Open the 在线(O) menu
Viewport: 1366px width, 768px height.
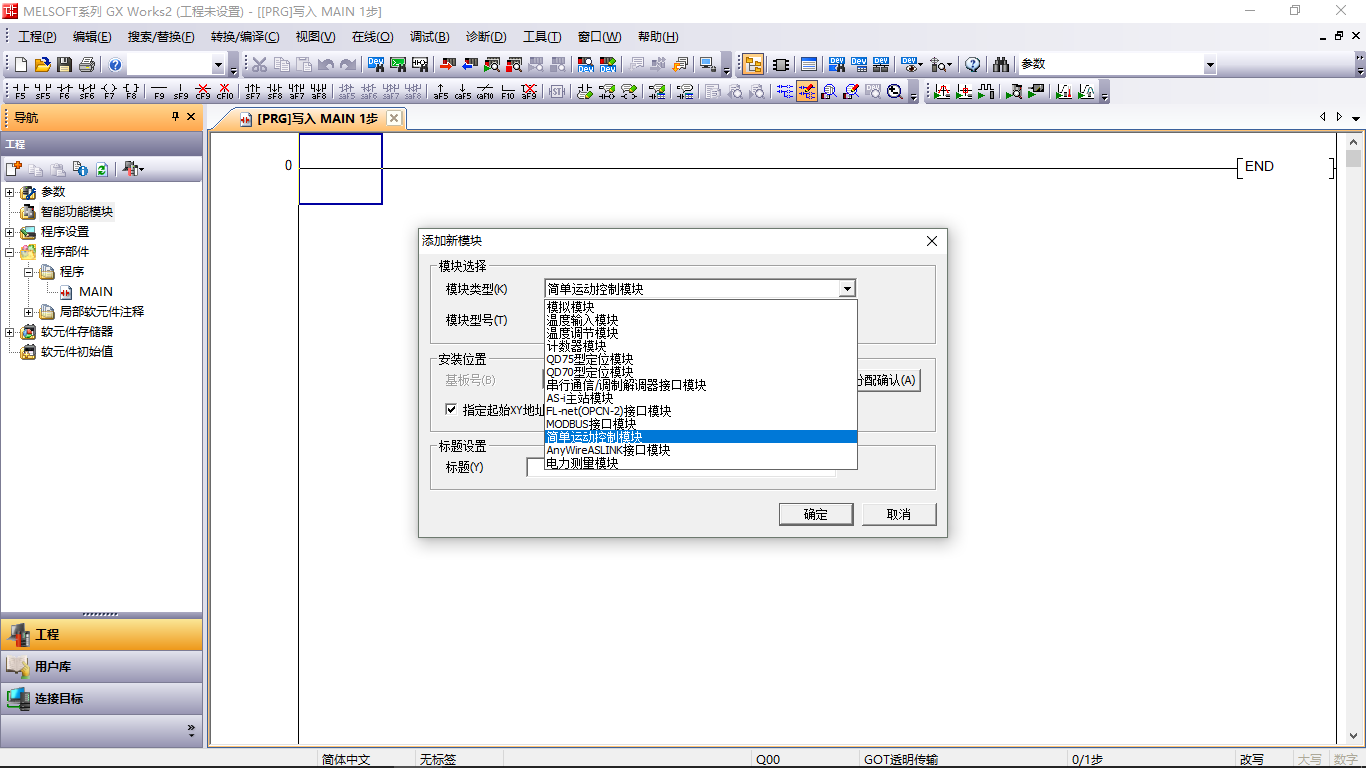pos(372,37)
